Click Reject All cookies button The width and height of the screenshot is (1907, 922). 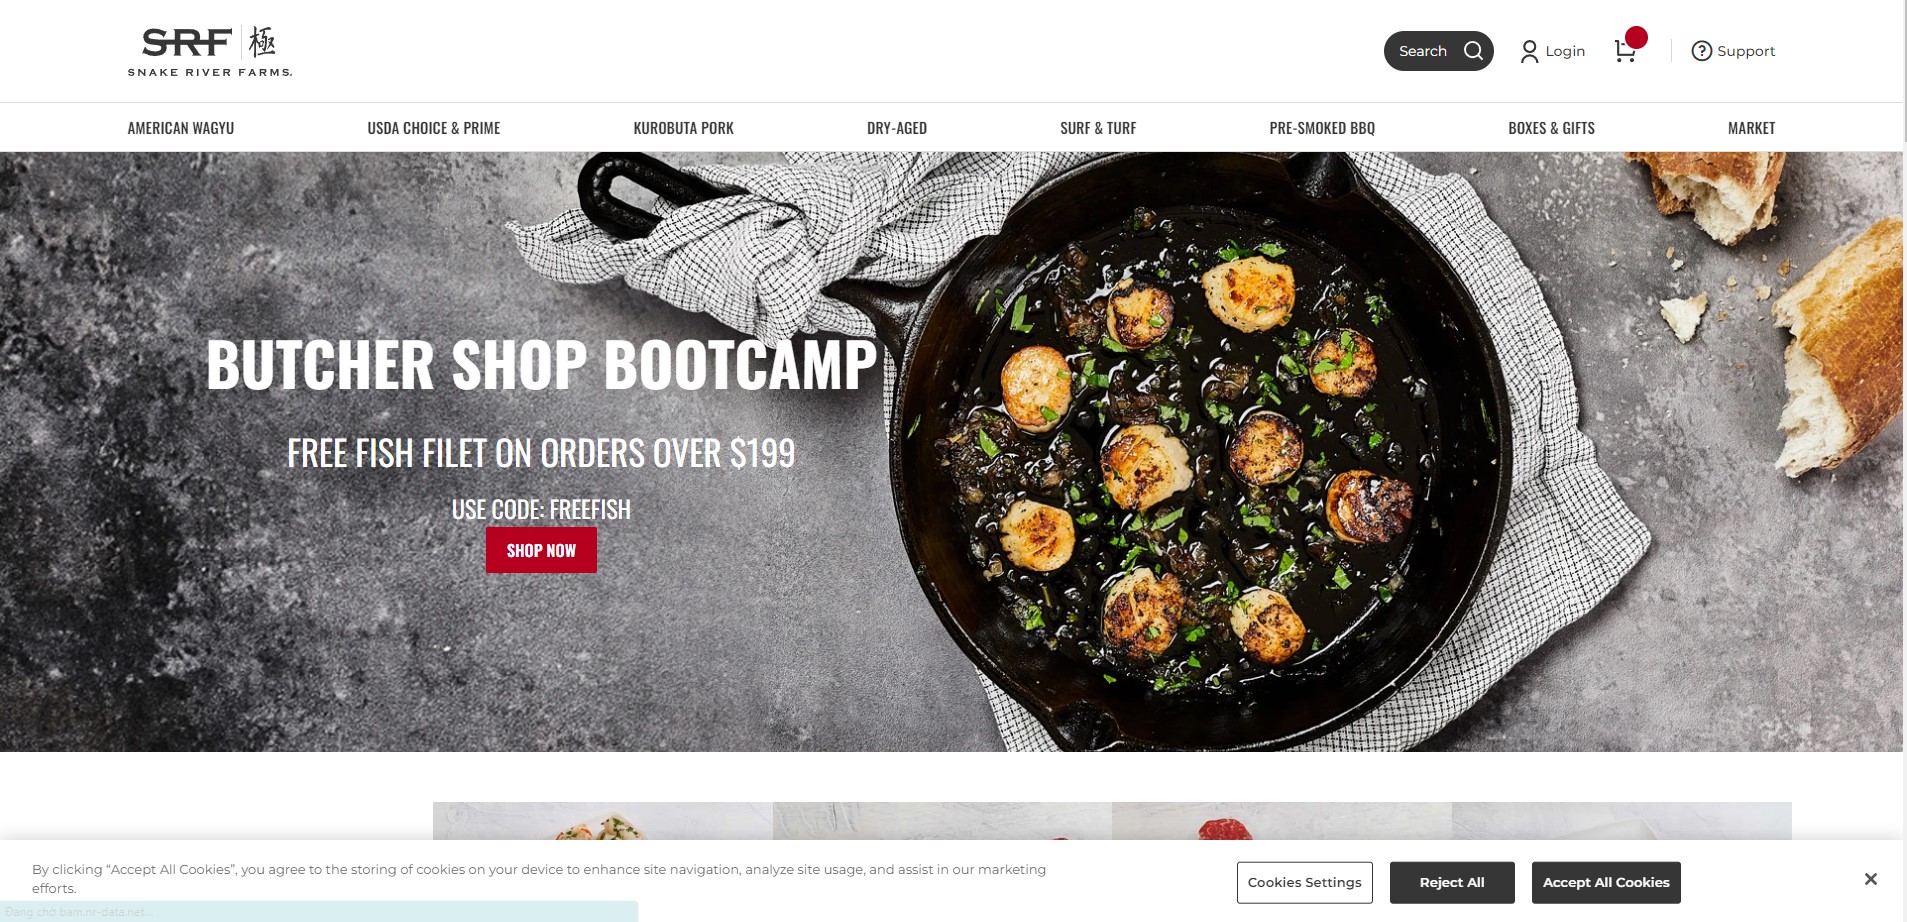tap(1452, 882)
